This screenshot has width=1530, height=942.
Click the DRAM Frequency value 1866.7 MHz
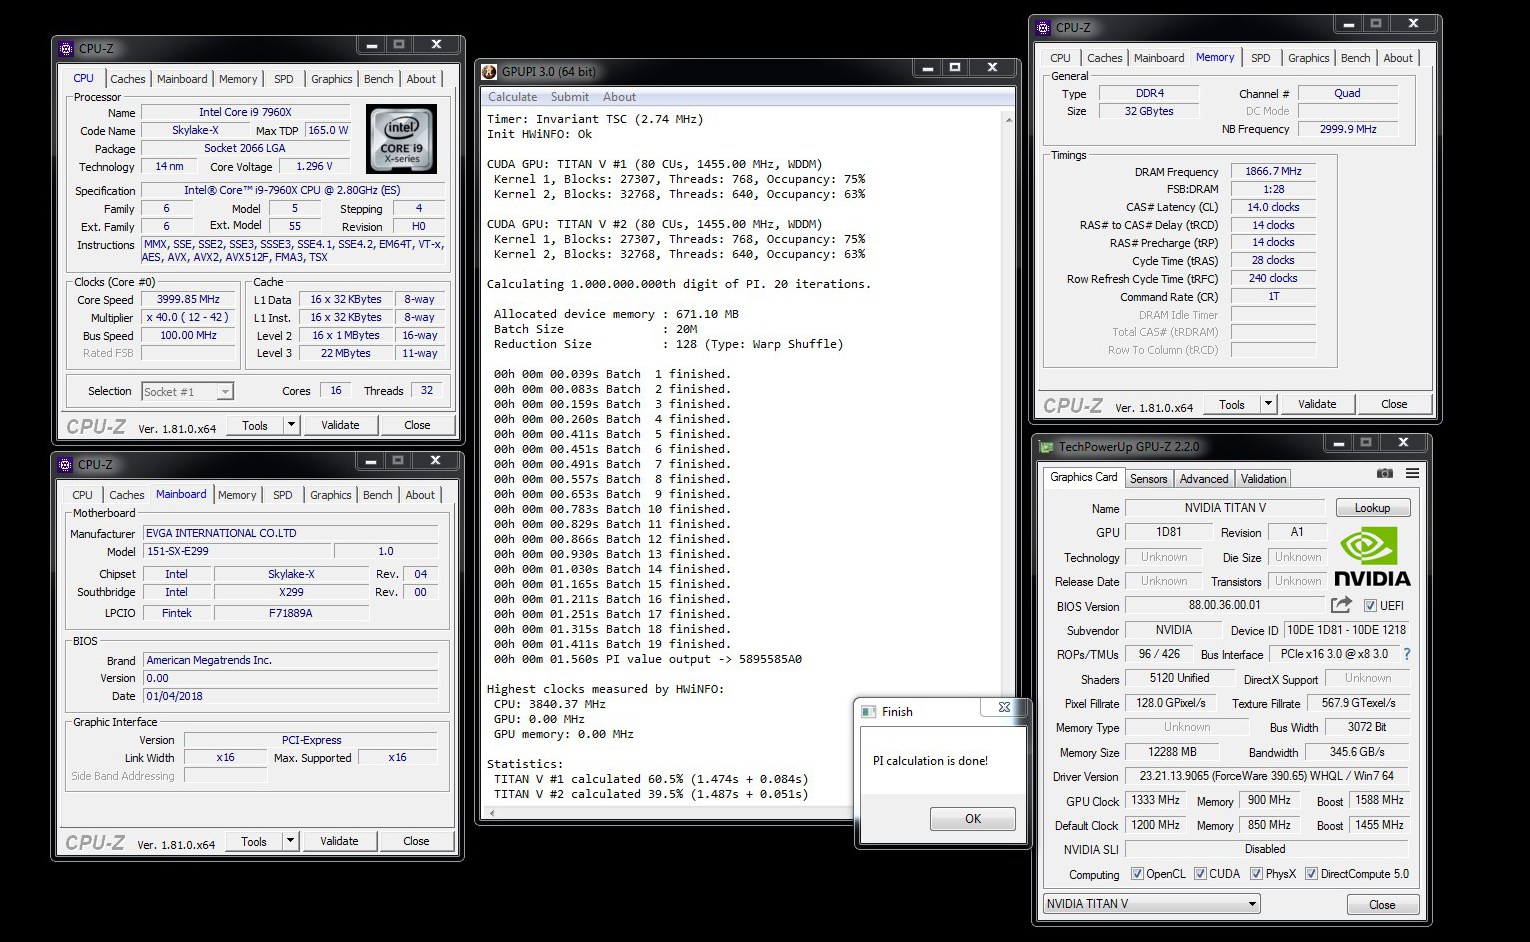tap(1273, 171)
